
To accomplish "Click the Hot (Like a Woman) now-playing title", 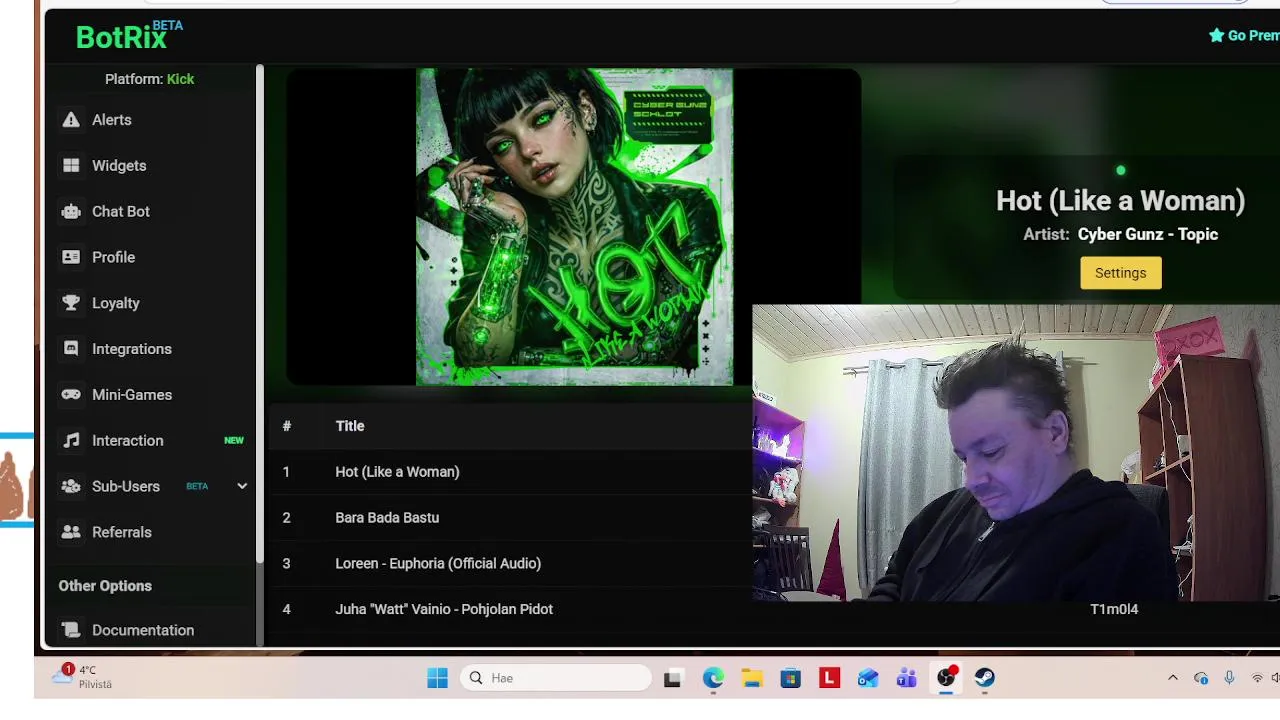I will click(x=1120, y=201).
